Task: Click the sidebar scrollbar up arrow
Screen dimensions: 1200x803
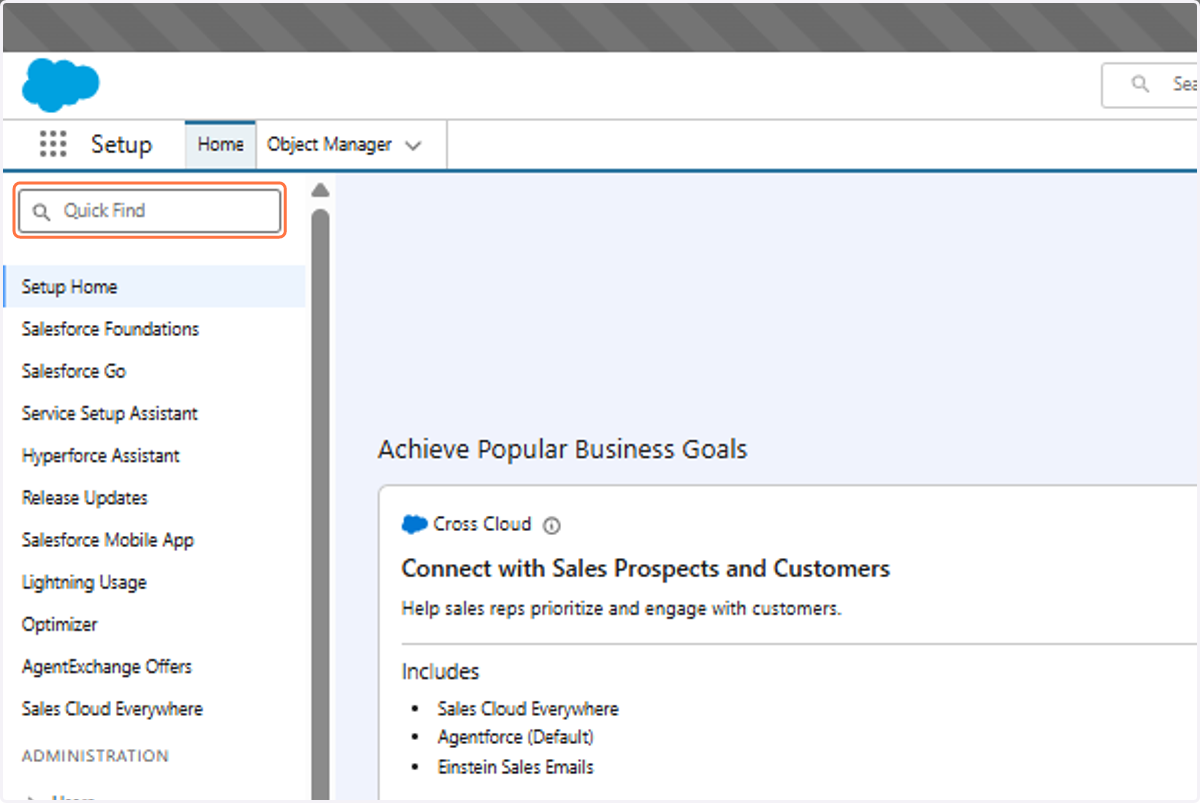Action: point(320,190)
